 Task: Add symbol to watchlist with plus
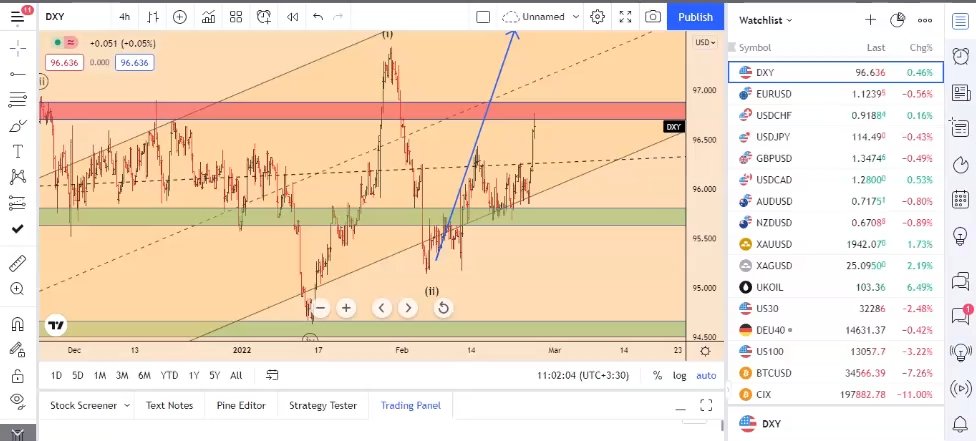(x=870, y=19)
